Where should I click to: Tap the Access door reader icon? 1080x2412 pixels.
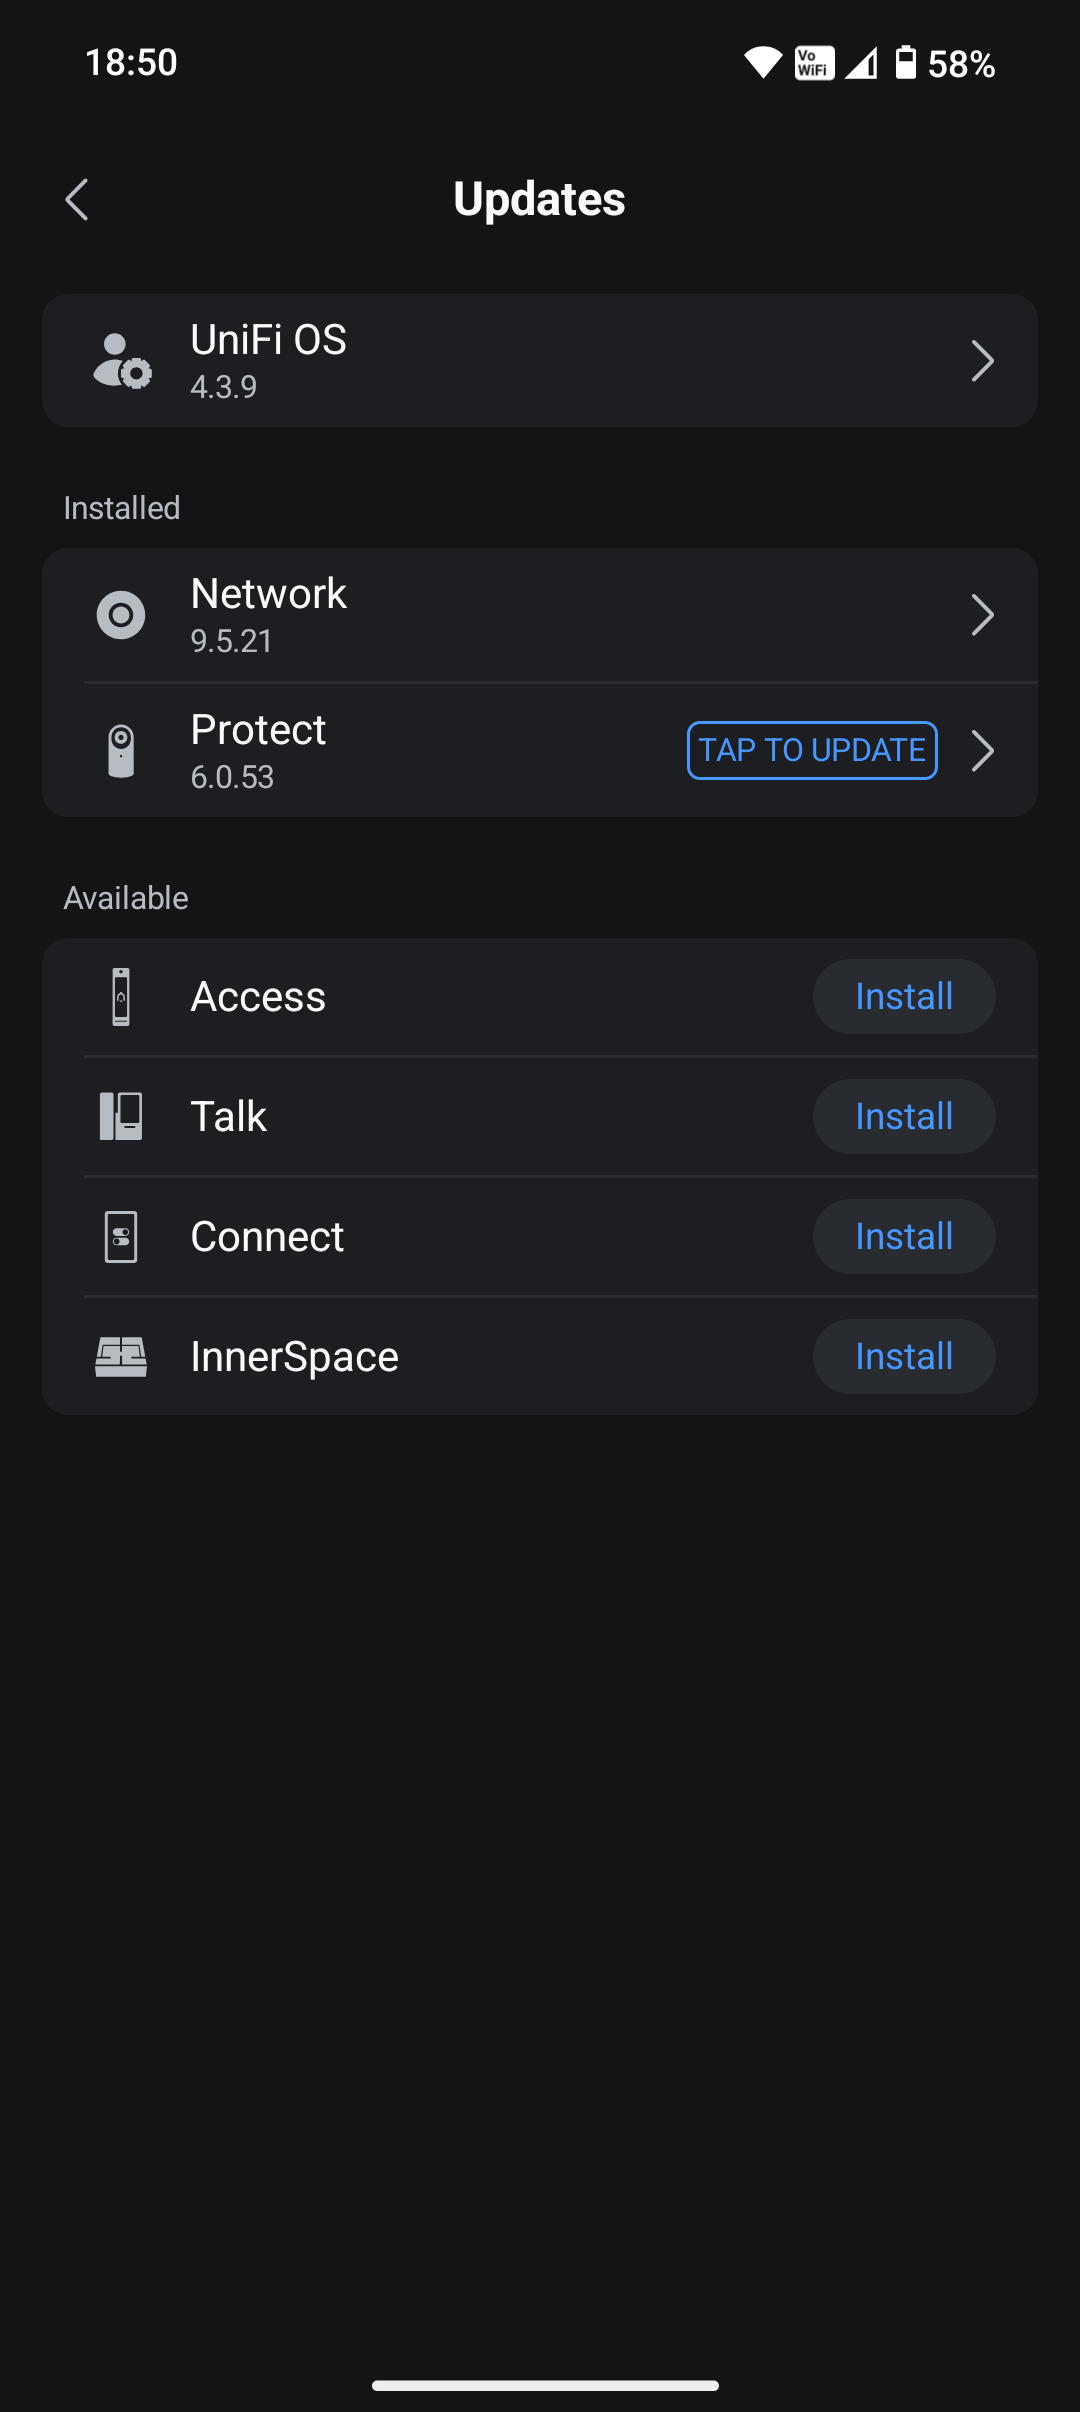point(121,997)
